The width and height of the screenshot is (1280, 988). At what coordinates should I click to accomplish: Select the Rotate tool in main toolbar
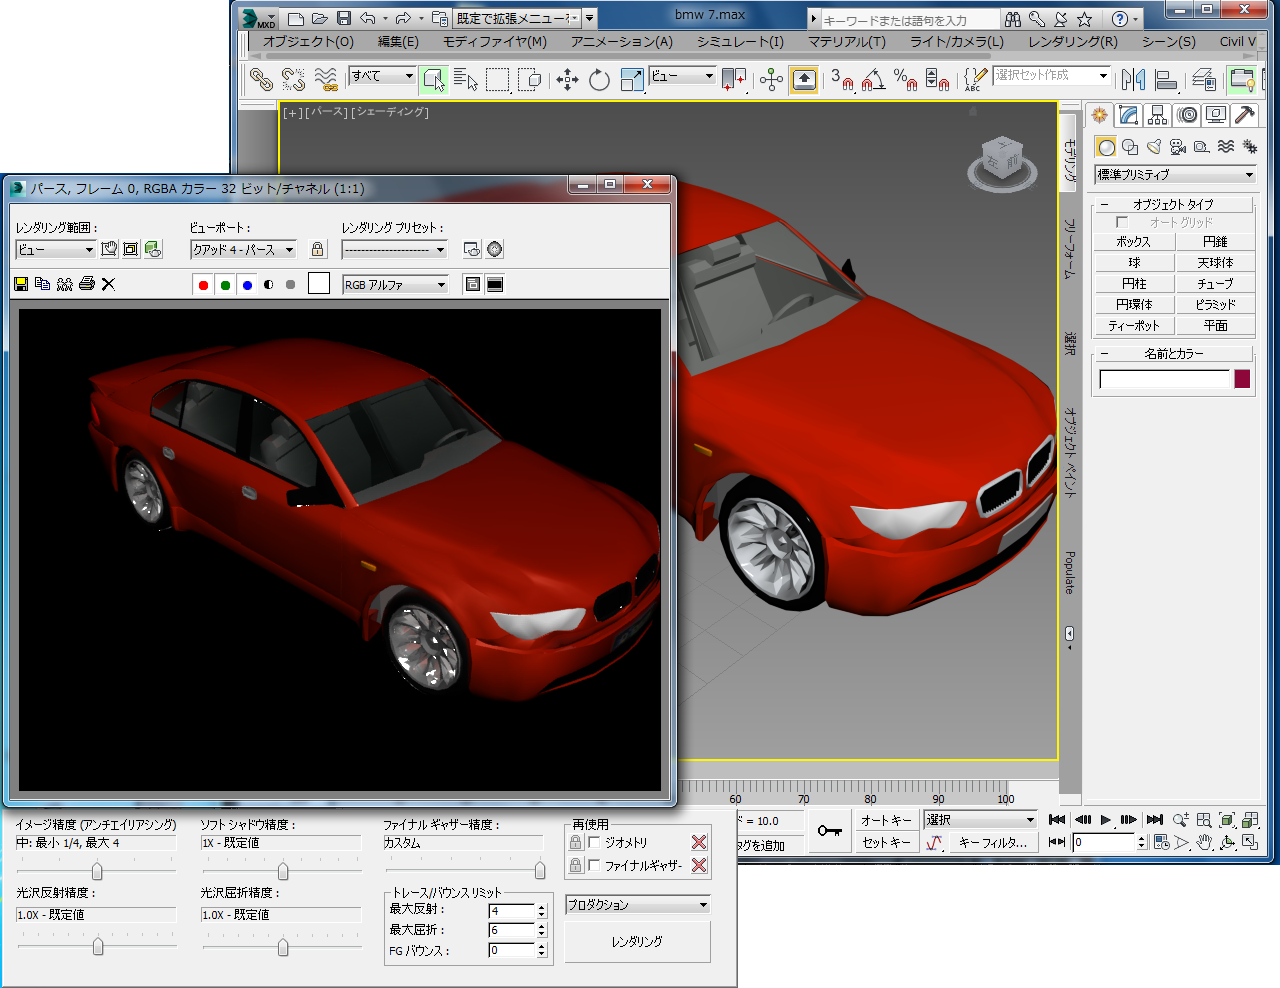click(x=599, y=80)
